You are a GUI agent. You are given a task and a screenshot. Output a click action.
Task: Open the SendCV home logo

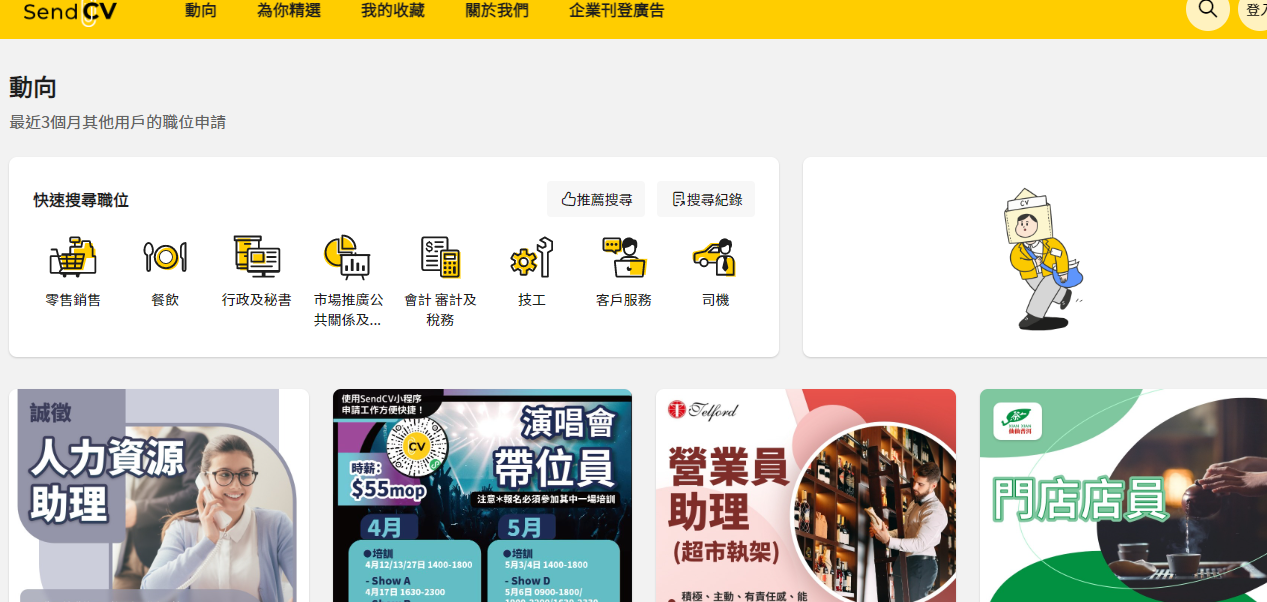click(x=70, y=12)
